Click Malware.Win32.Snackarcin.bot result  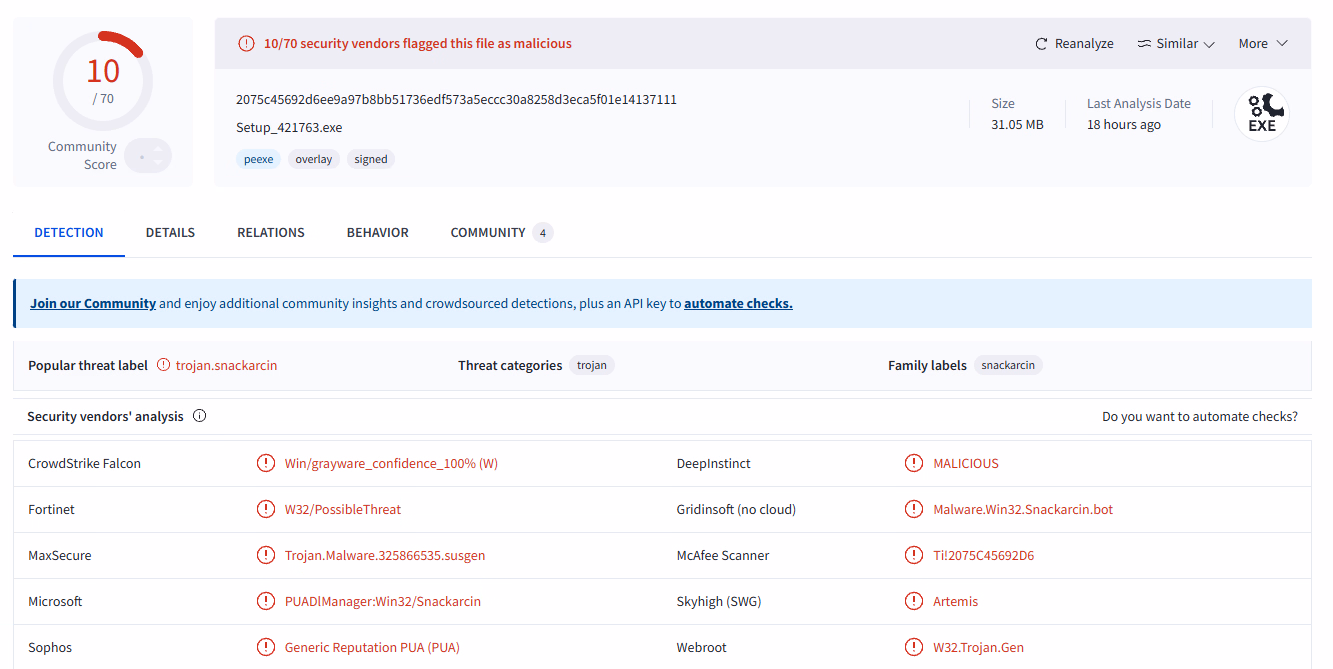1023,509
